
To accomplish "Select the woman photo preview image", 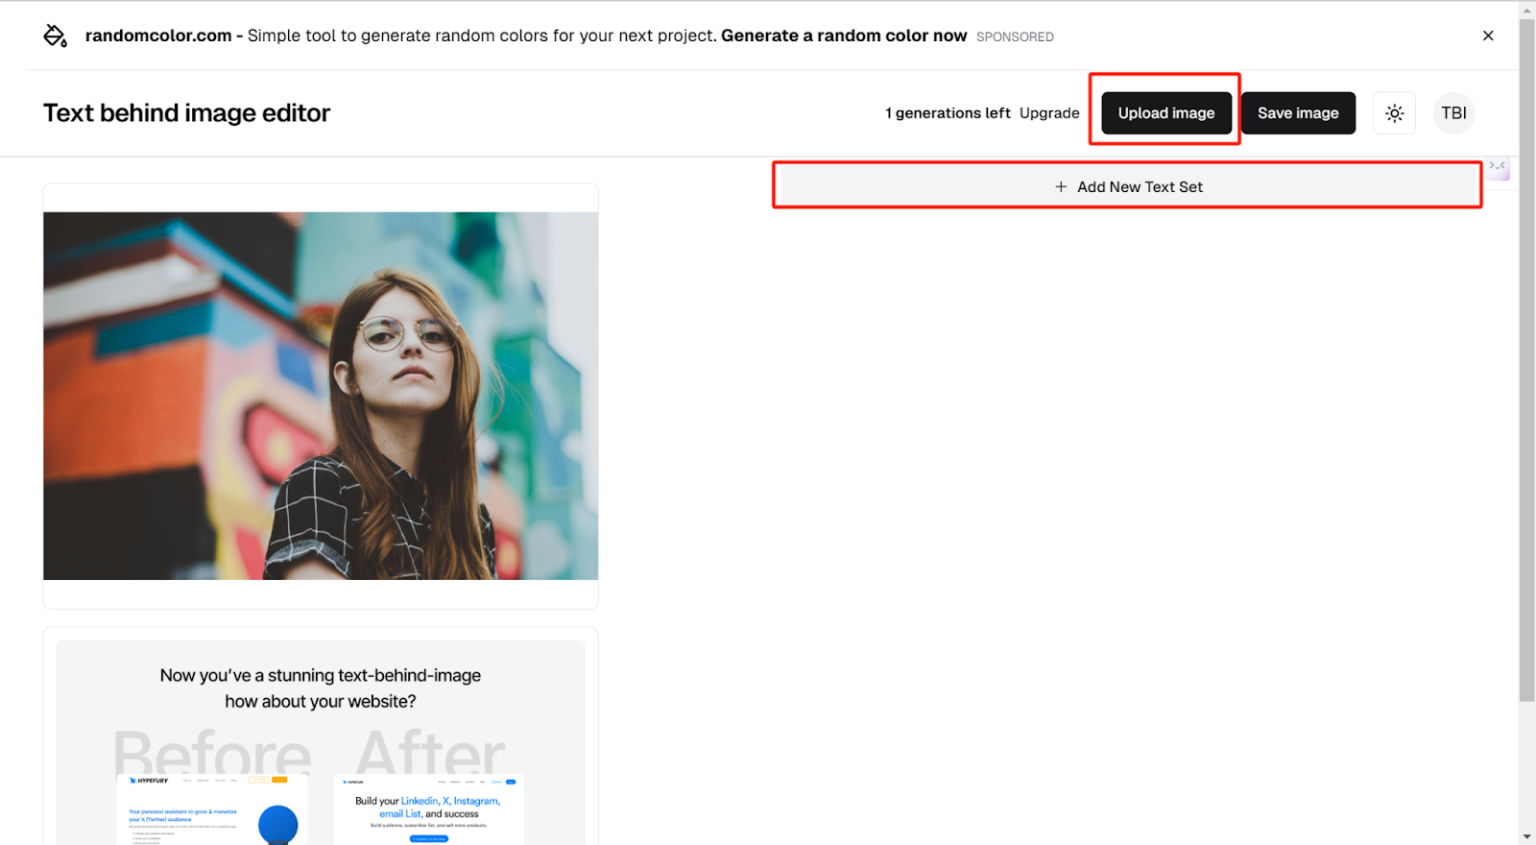I will pyautogui.click(x=320, y=395).
